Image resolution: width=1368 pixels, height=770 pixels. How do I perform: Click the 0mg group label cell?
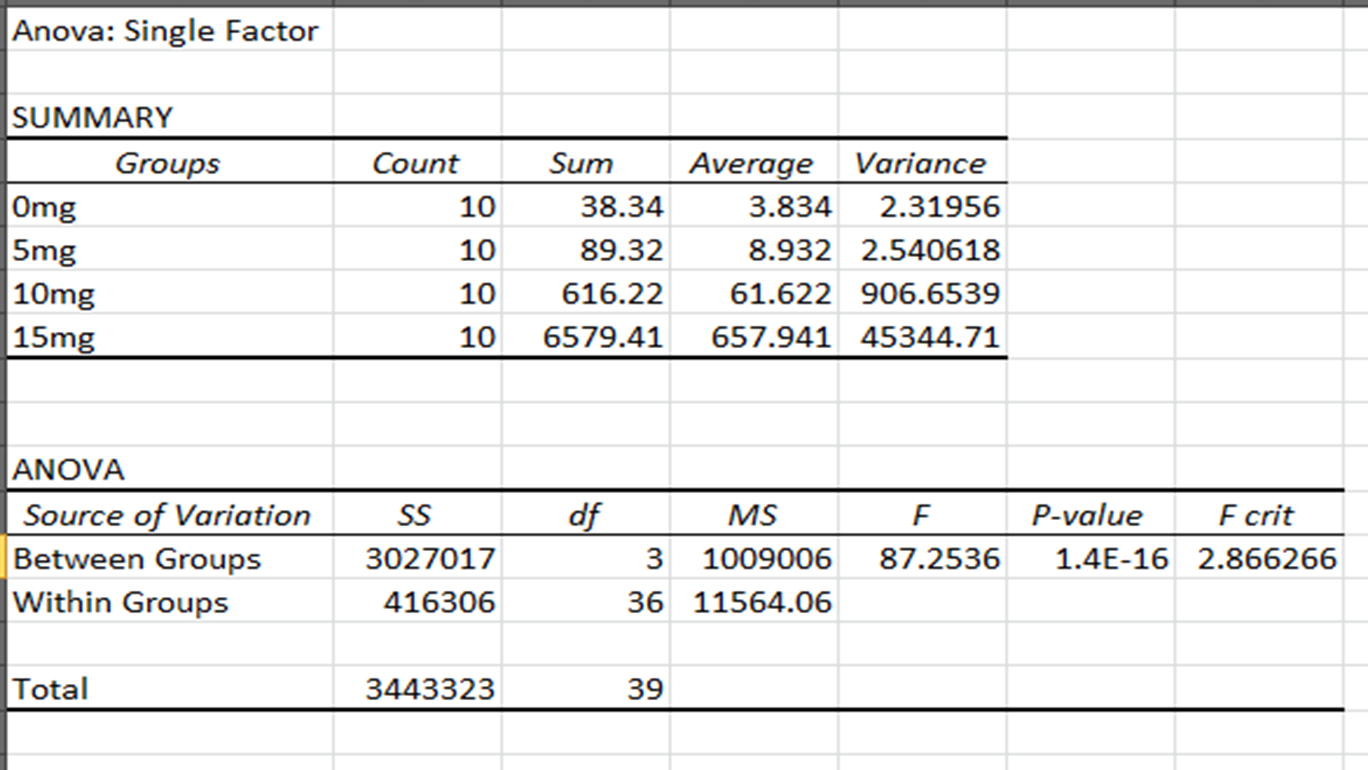pos(45,207)
